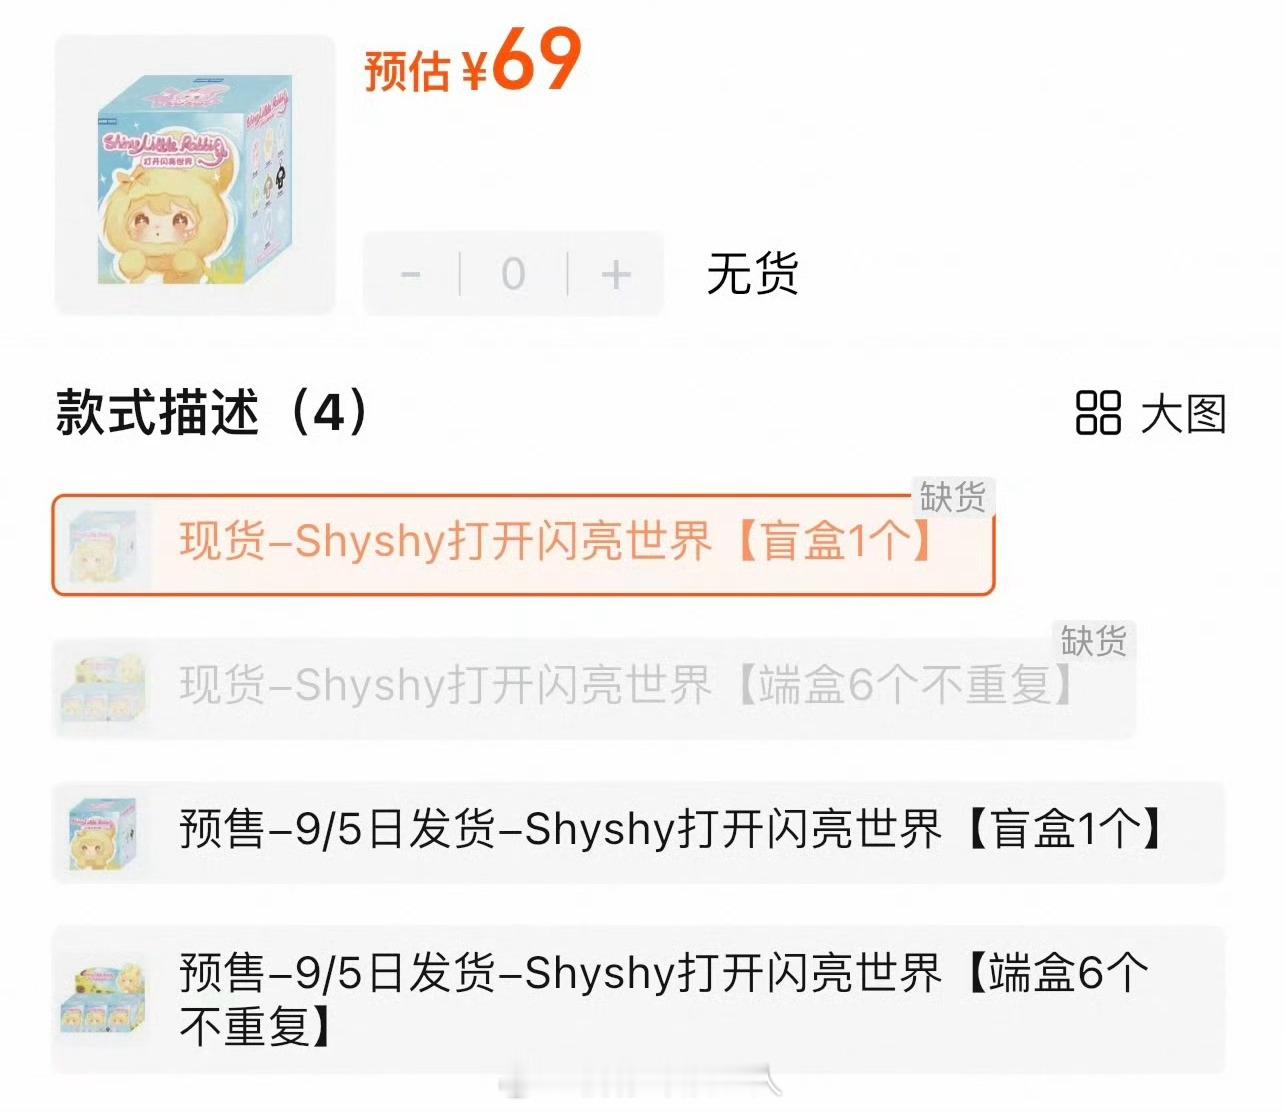Choose 预售-9/5日发货 盲盒1个 option
This screenshot has height=1111, width=1284.
638,832
